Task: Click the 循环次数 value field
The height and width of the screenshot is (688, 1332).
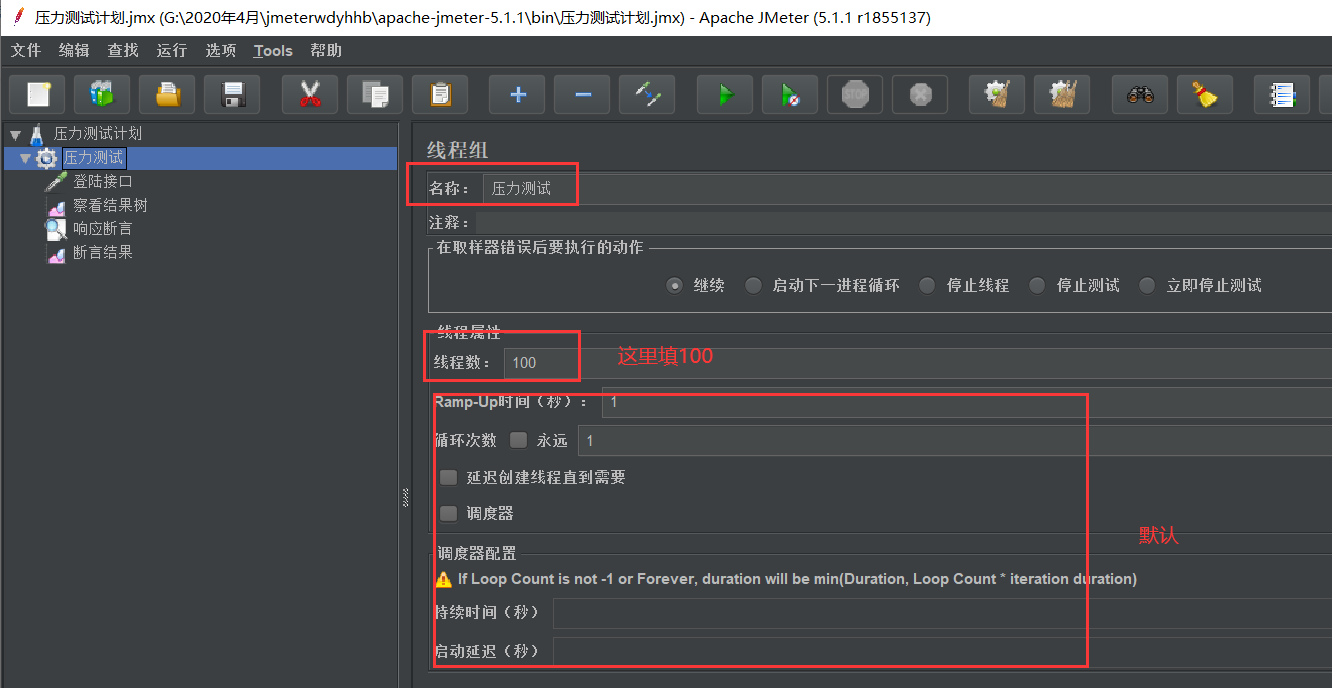Action: pos(955,440)
